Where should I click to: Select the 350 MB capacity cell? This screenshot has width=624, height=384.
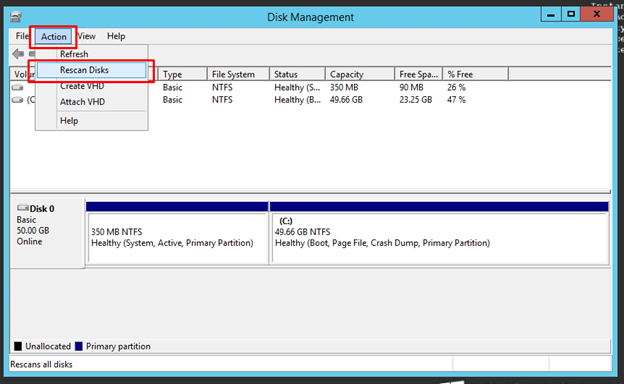coord(344,88)
